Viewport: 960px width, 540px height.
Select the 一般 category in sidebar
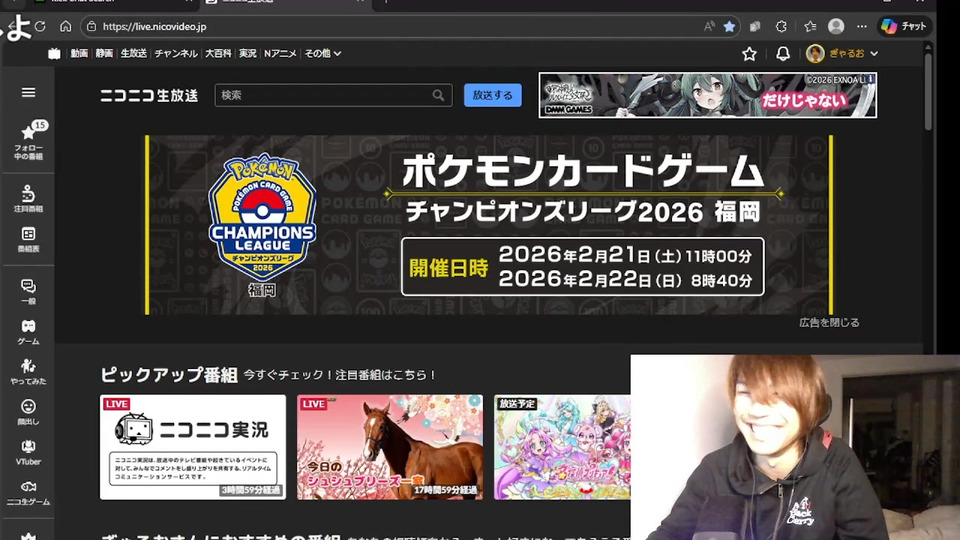(x=28, y=292)
